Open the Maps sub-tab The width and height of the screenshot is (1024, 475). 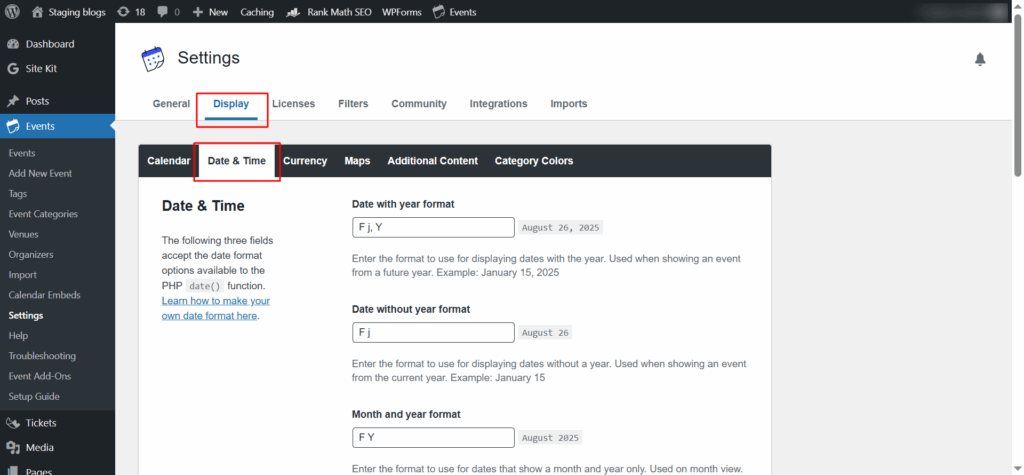357,161
